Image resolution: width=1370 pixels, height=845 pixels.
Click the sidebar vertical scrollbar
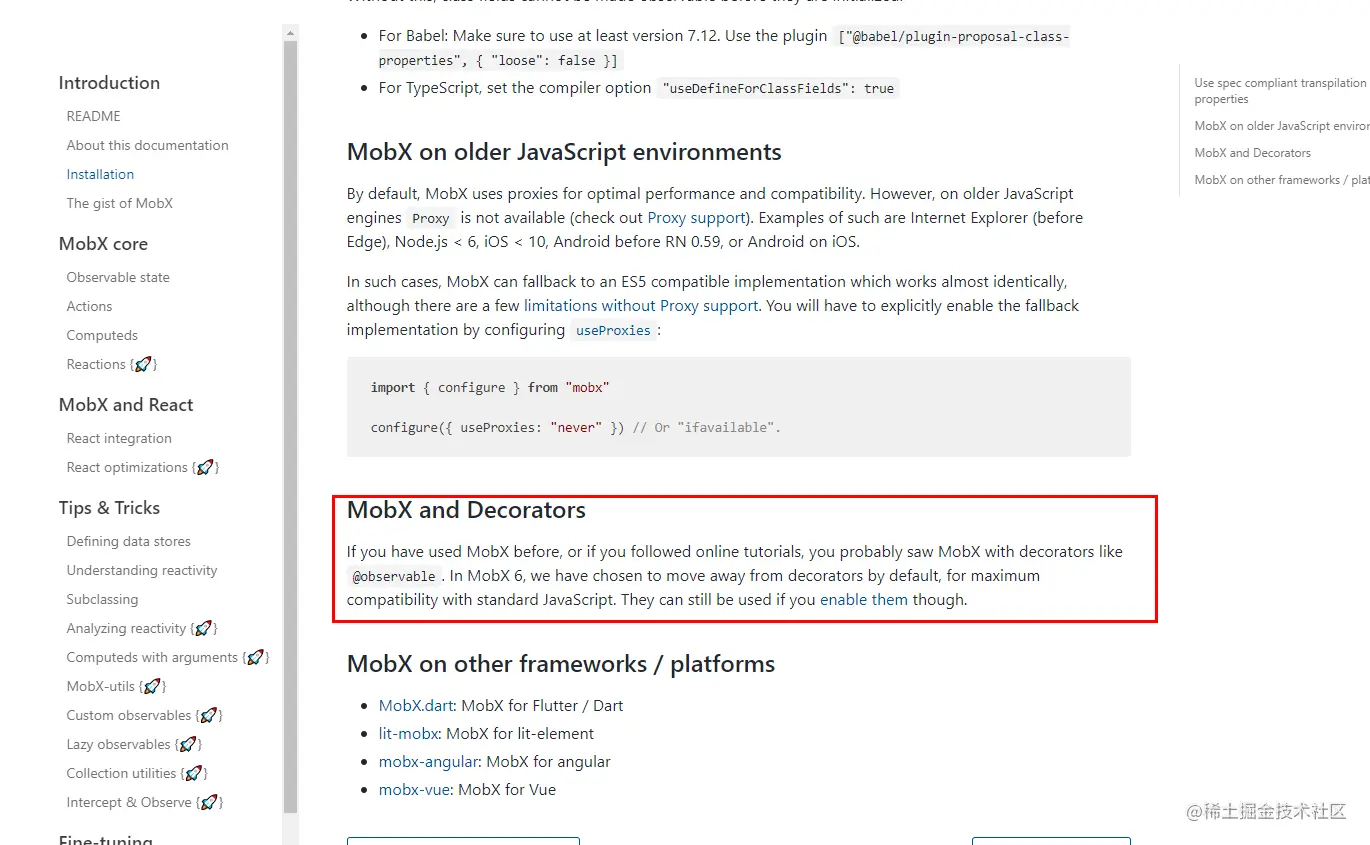[x=291, y=400]
